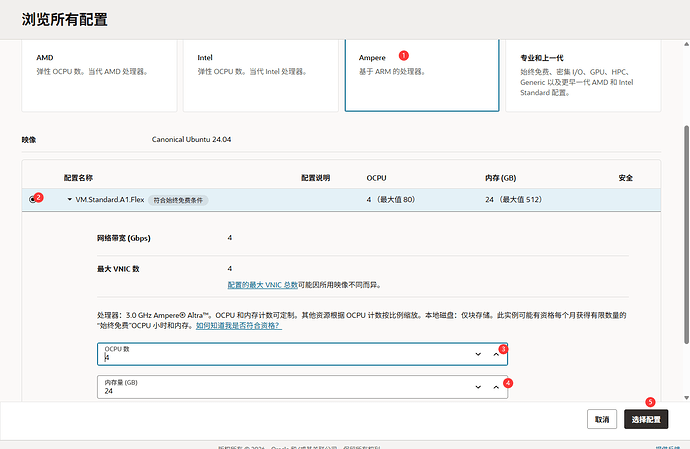Decrease the OCPU 数 value
690x449 pixels.
pyautogui.click(x=478, y=354)
